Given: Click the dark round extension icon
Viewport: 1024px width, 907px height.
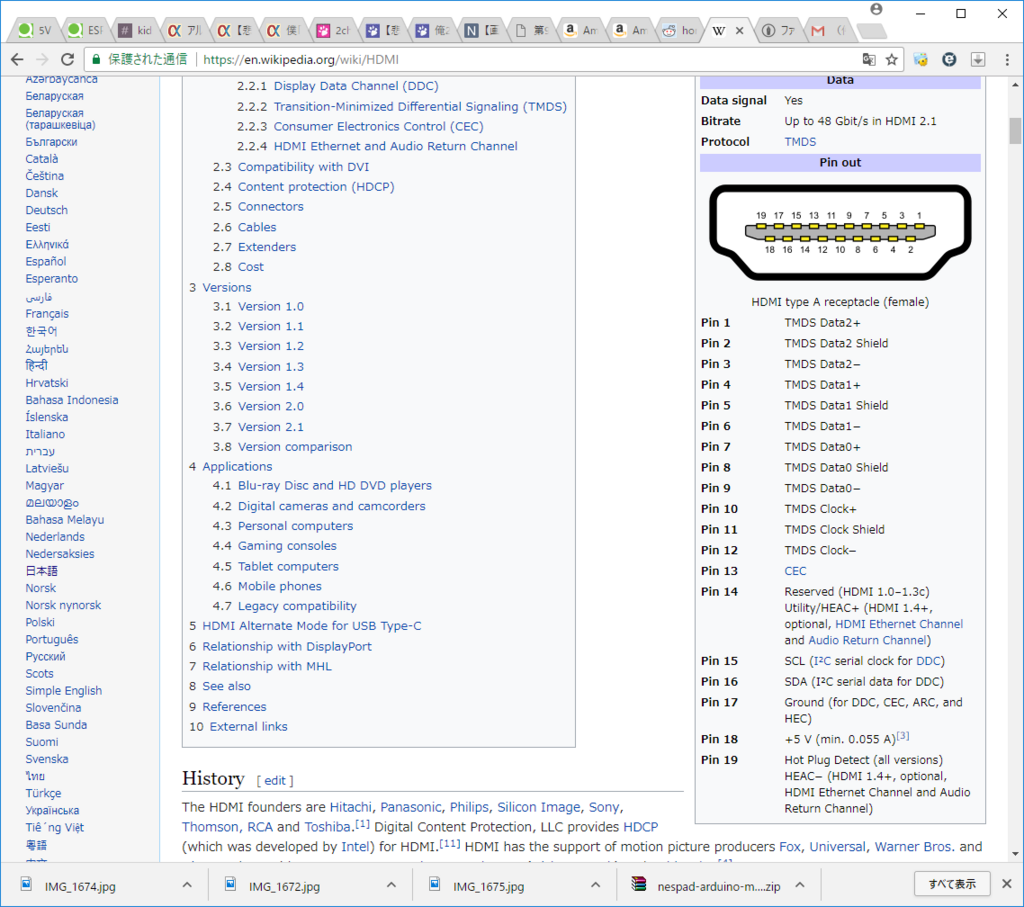Looking at the screenshot, I should click(949, 59).
